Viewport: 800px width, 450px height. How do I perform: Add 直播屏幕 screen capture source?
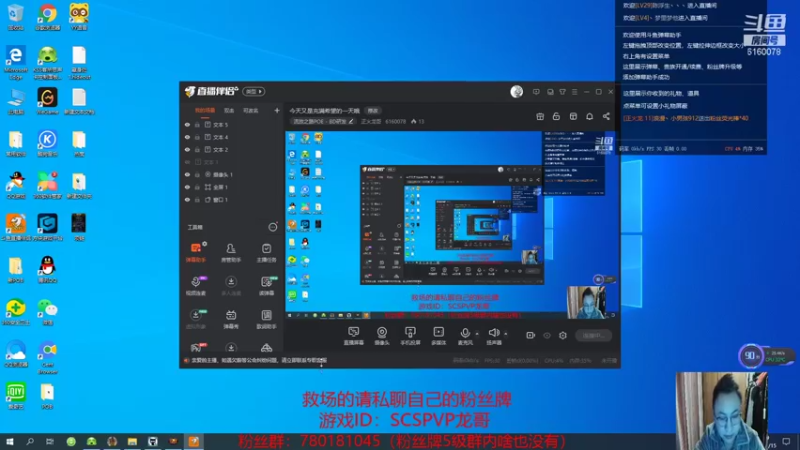[353, 336]
